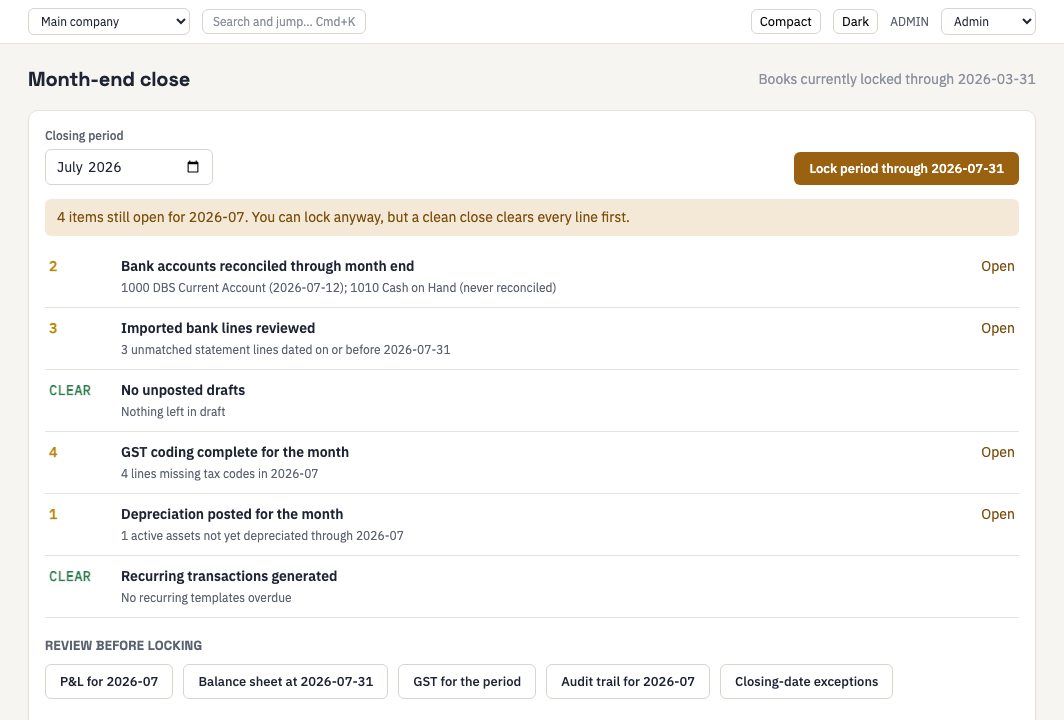Click the ADMIN label in header
Image resolution: width=1064 pixels, height=720 pixels.
909,22
